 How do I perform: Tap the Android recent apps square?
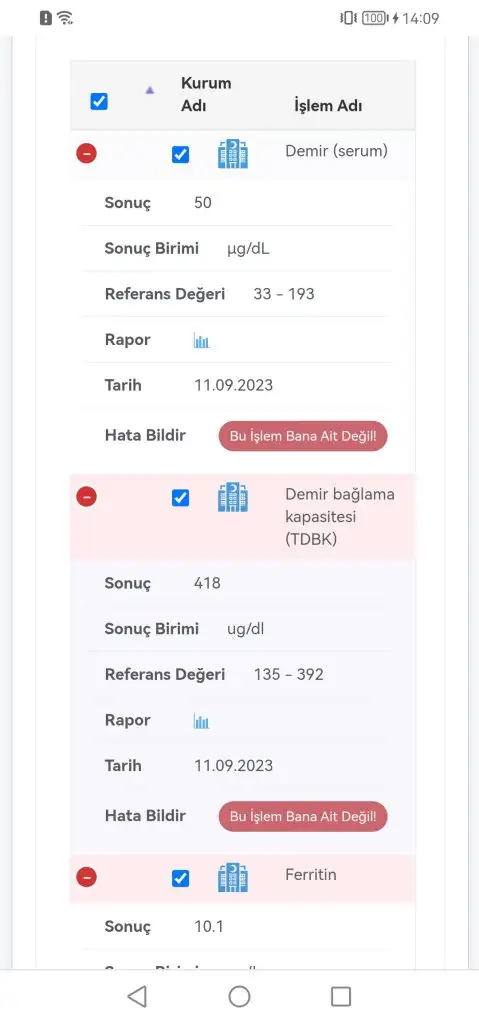[x=341, y=997]
